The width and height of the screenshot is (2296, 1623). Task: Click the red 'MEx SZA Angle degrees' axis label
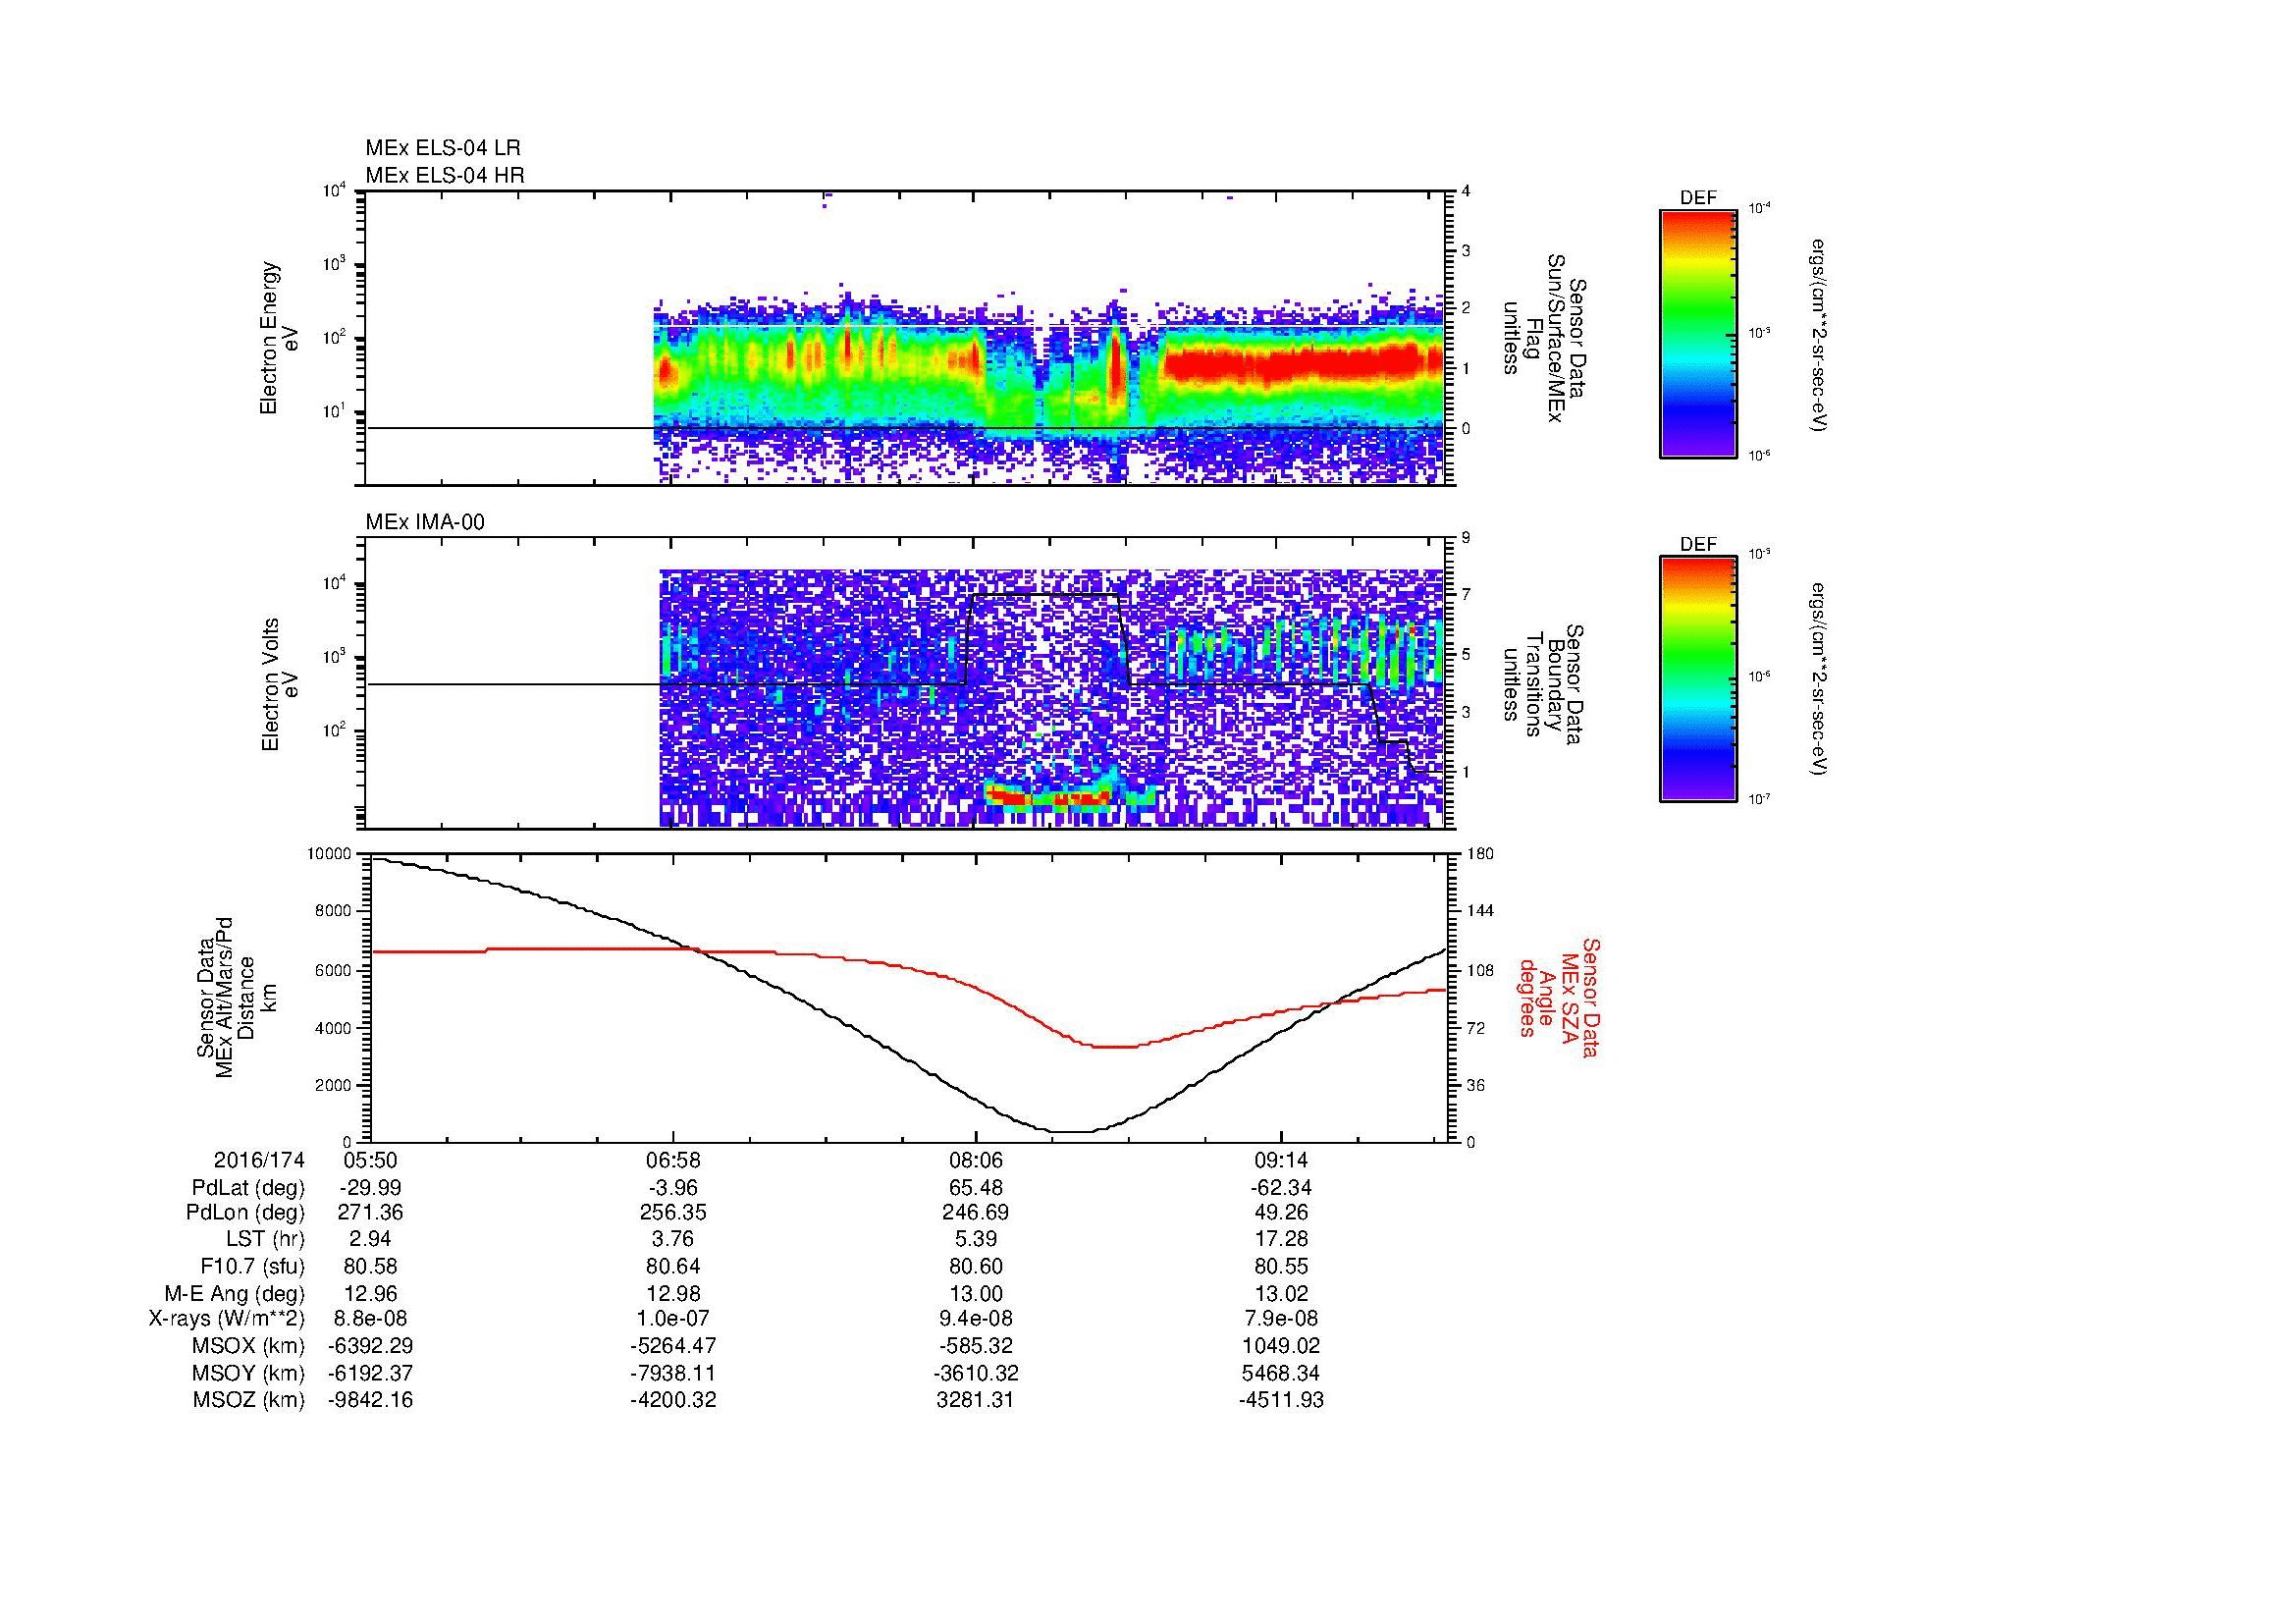click(x=1559, y=997)
